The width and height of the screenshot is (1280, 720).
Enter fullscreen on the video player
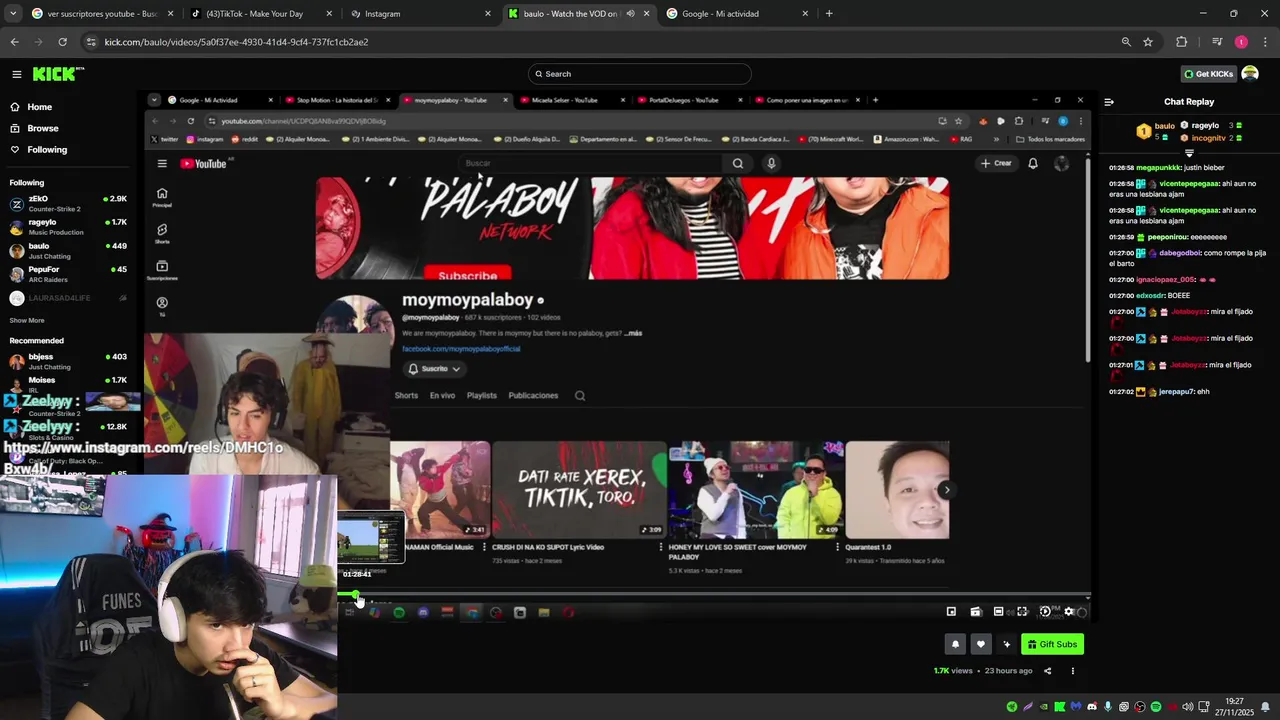(x=1022, y=612)
